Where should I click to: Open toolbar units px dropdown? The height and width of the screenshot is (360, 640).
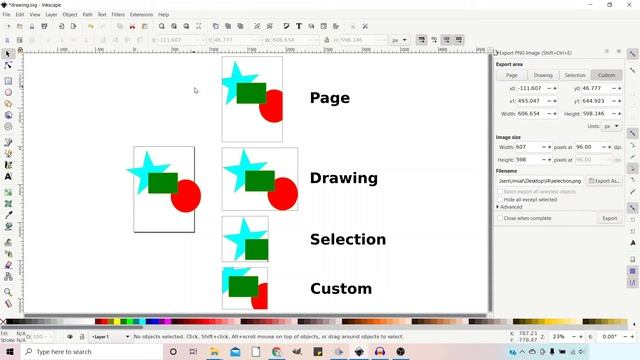[x=399, y=40]
